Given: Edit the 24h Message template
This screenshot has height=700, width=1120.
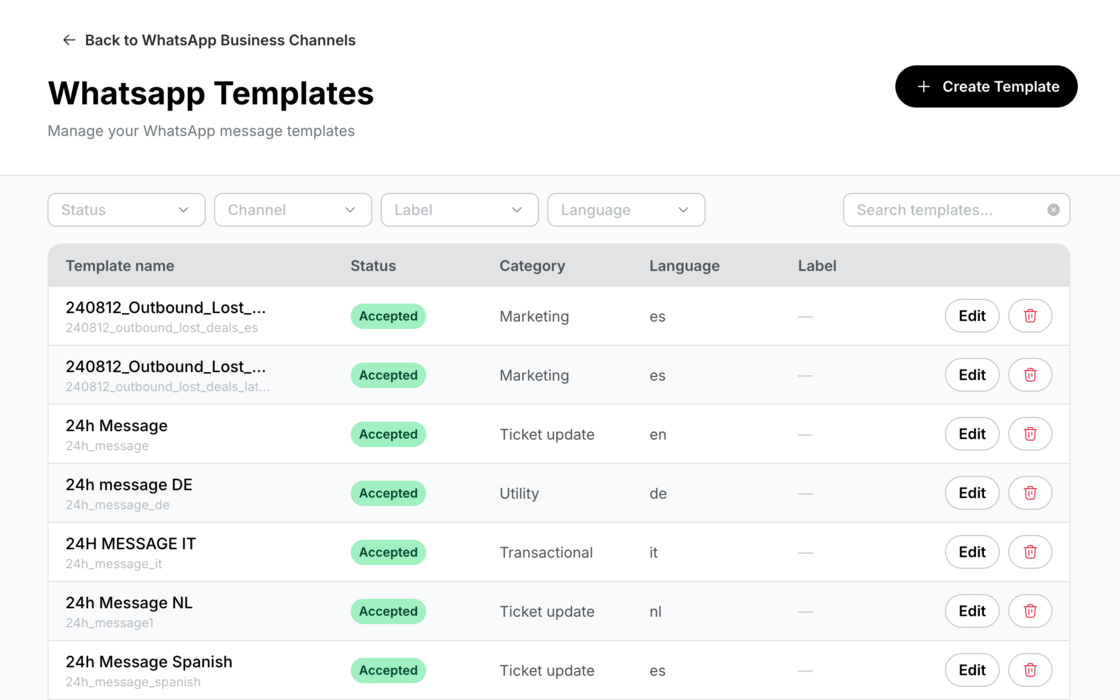Looking at the screenshot, I should tap(971, 434).
